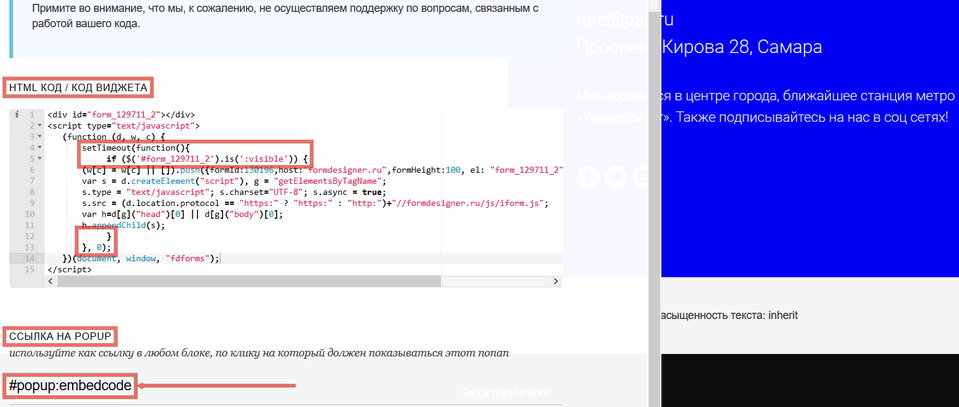Click the left arrow of the code scrollbar
Viewport: 959px width, 407px height.
click(x=51, y=281)
